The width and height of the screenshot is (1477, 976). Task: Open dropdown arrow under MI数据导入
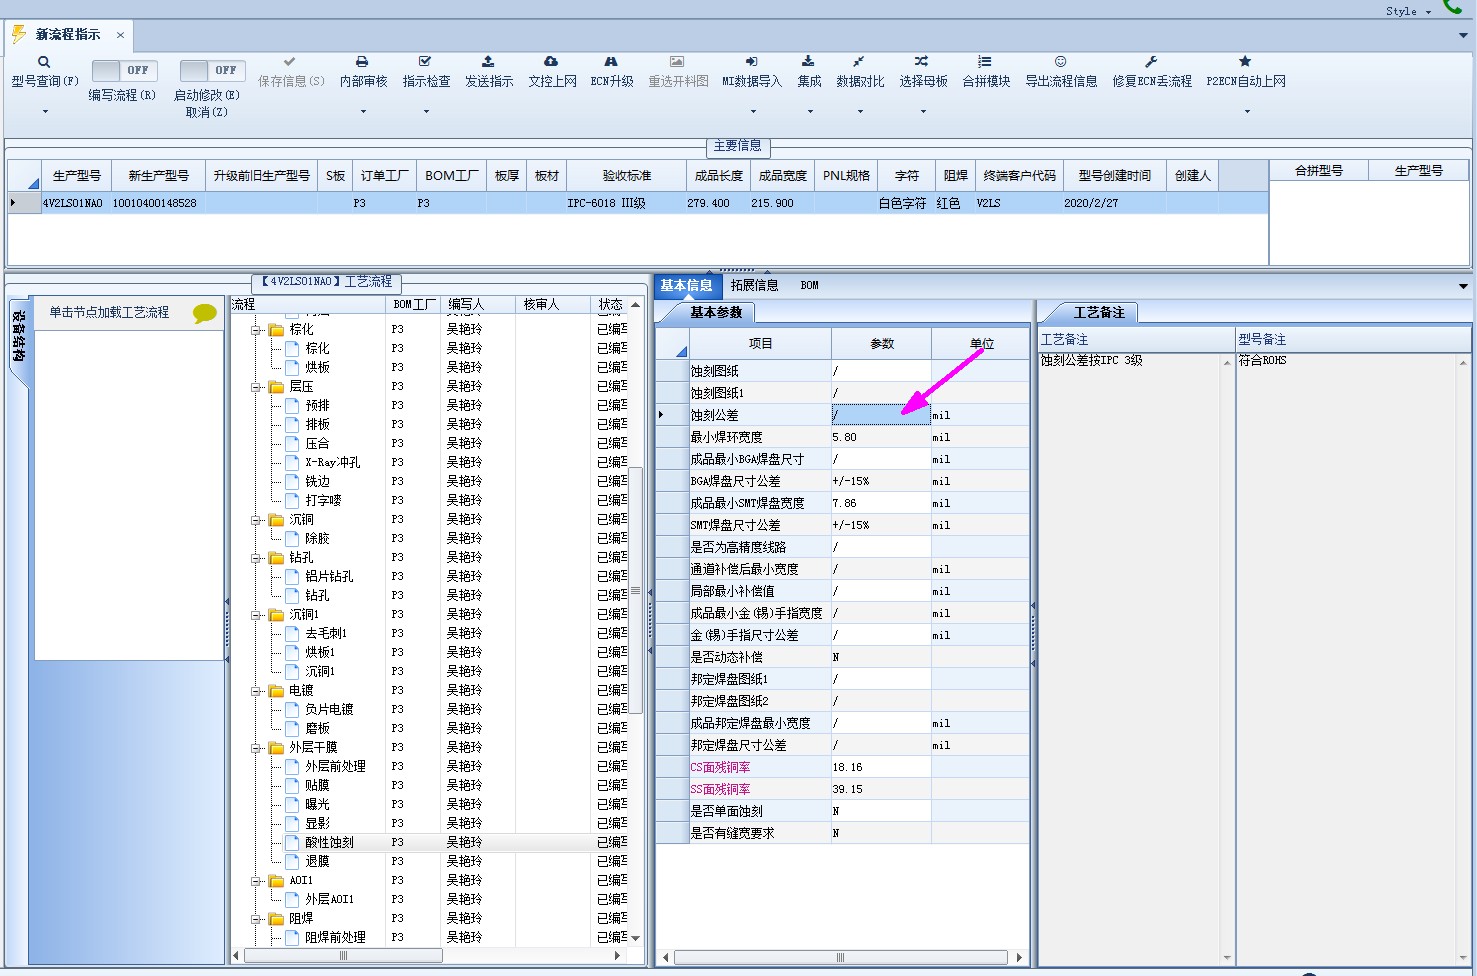751,111
